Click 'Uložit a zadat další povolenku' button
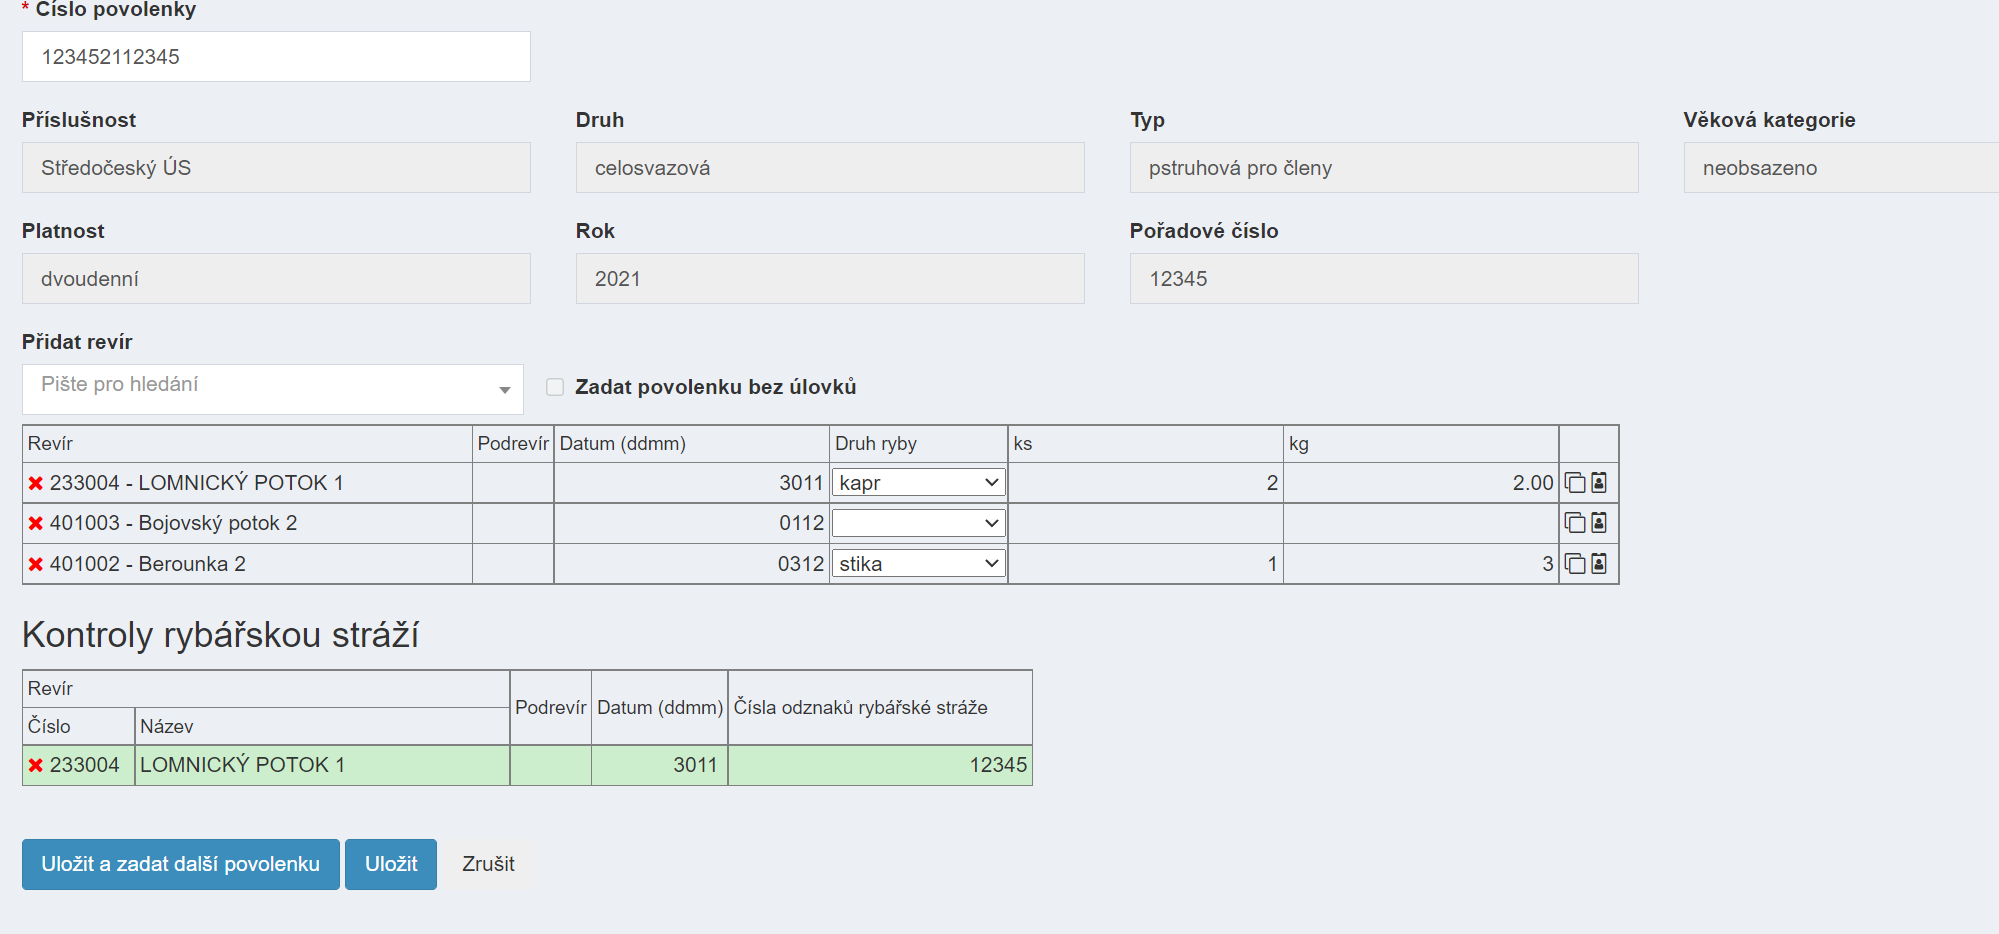 click(181, 864)
